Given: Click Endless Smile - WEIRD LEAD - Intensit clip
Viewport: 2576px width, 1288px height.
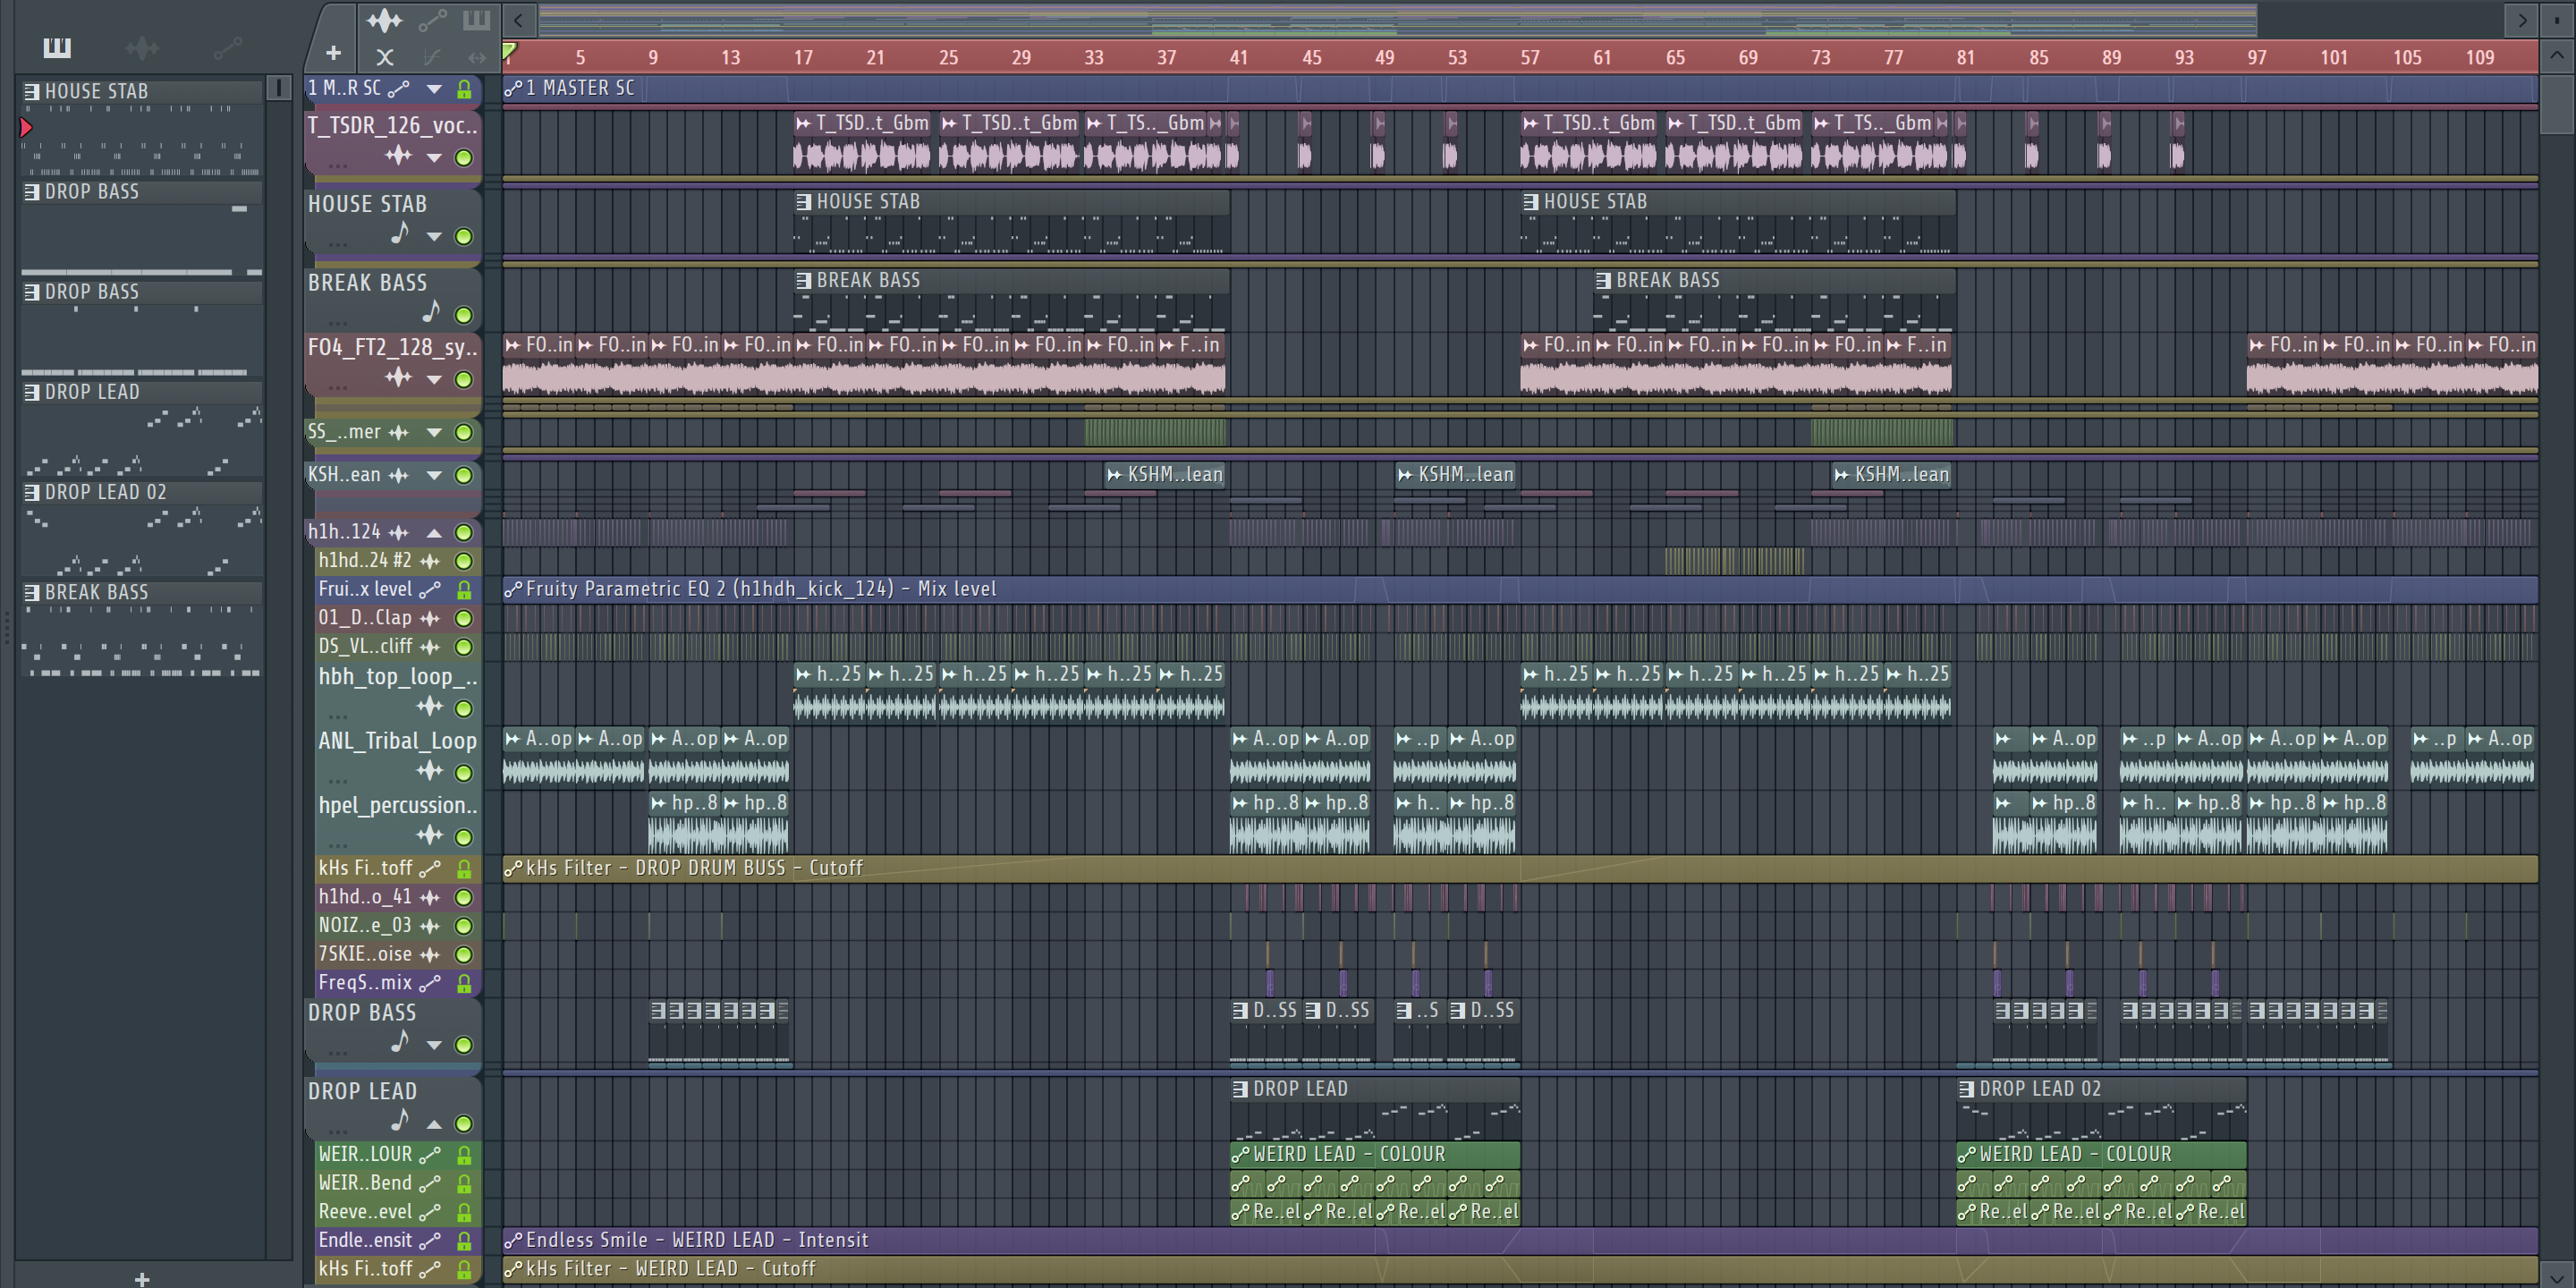Looking at the screenshot, I should click(x=1520, y=1241).
